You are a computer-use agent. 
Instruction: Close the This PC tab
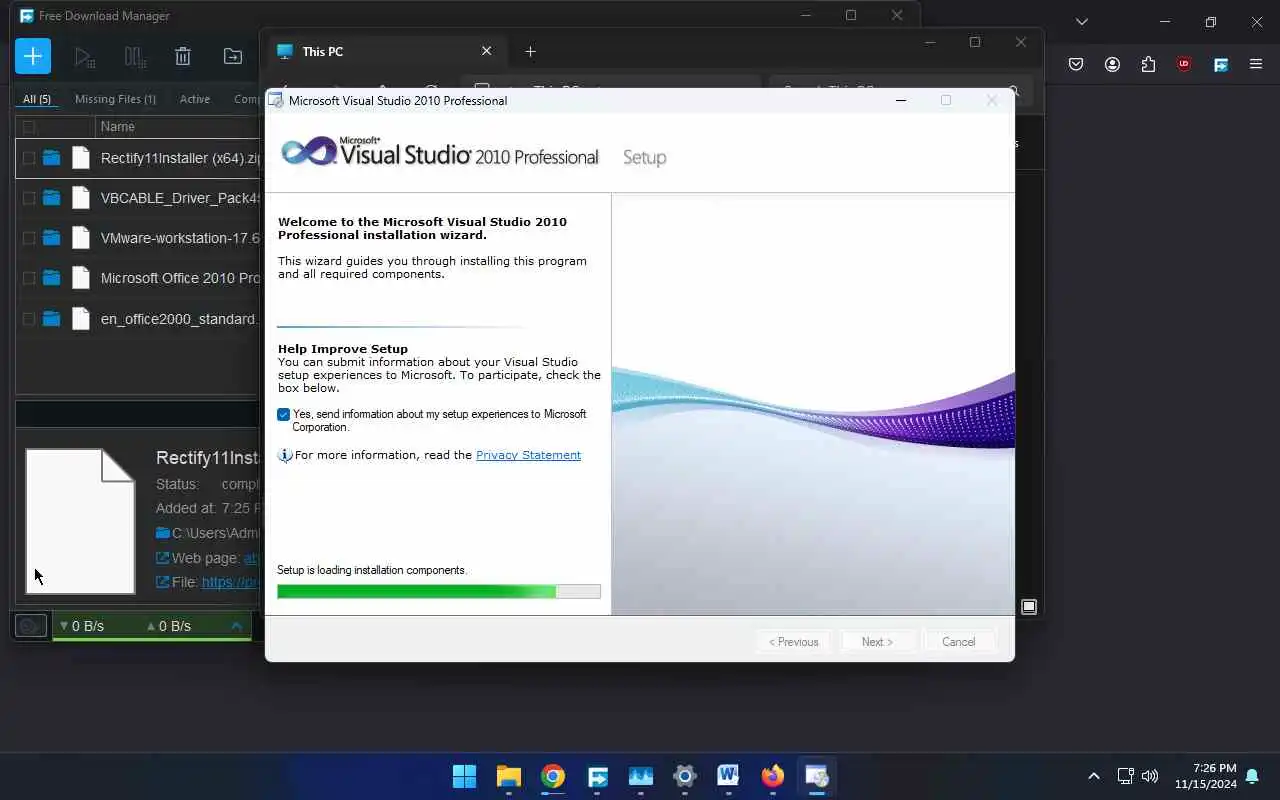(486, 51)
